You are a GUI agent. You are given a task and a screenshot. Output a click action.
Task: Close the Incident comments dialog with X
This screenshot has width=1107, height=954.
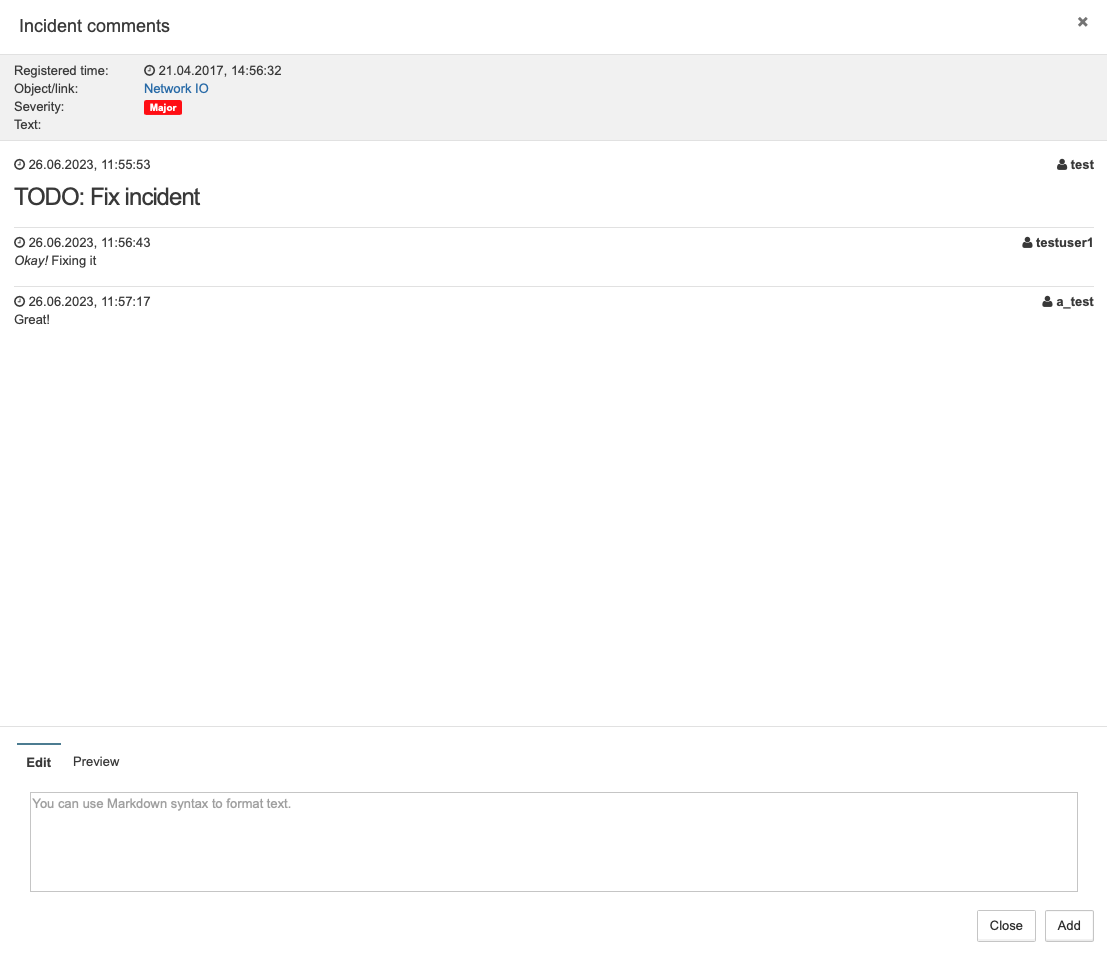[1082, 22]
